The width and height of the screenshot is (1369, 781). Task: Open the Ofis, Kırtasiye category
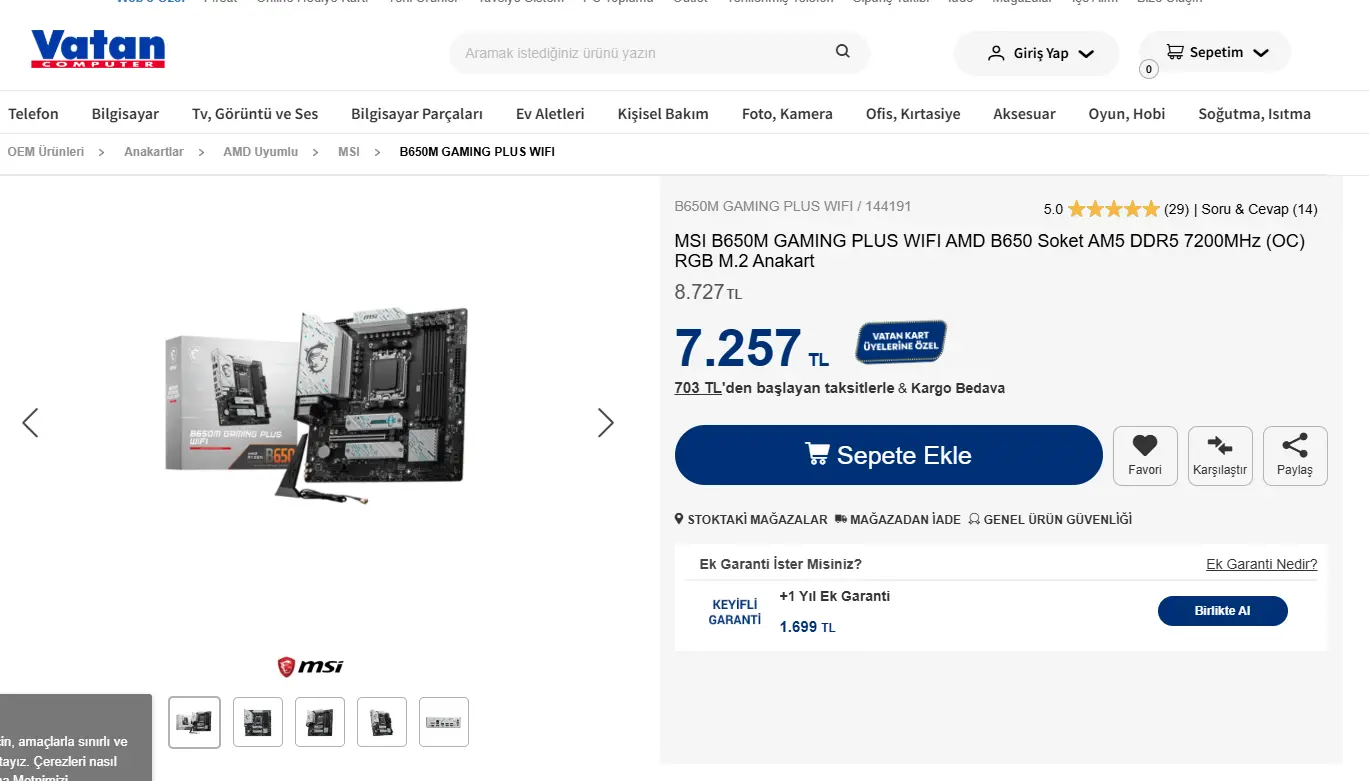(x=913, y=114)
